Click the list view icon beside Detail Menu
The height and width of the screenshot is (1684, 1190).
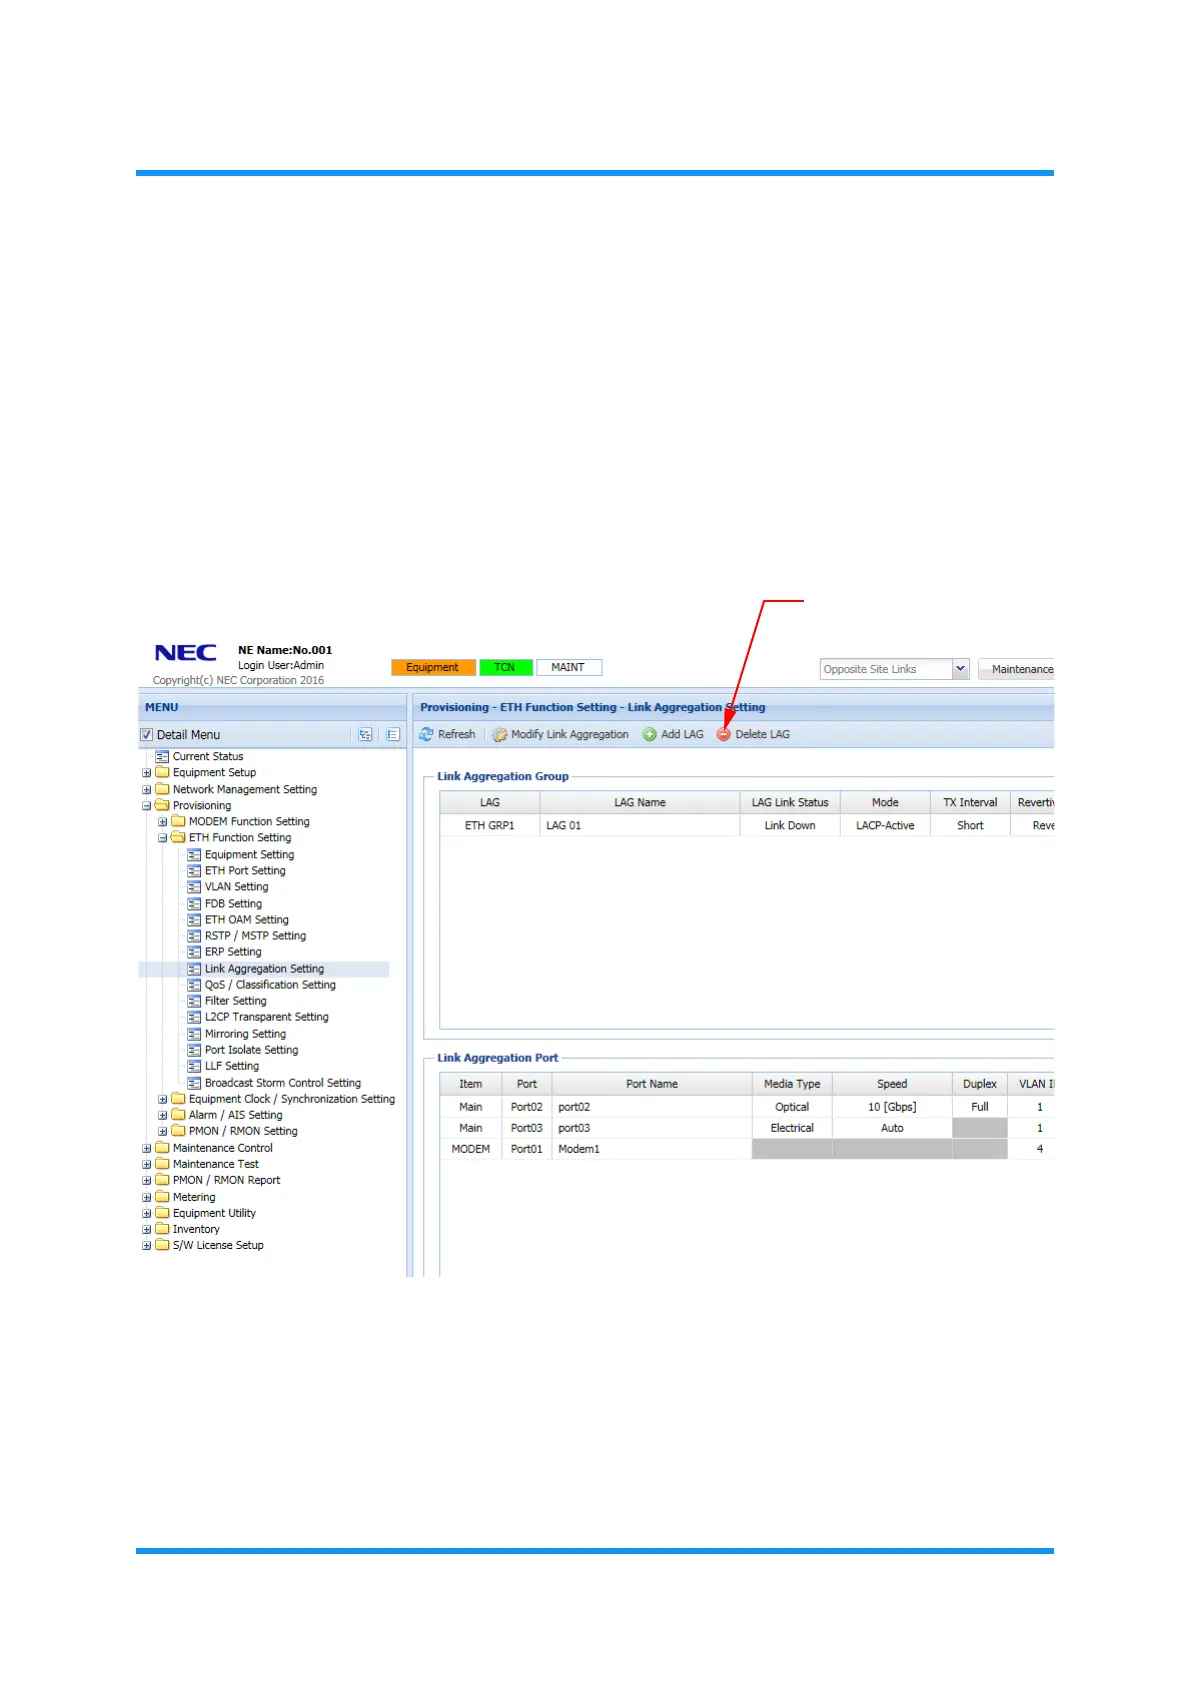393,734
